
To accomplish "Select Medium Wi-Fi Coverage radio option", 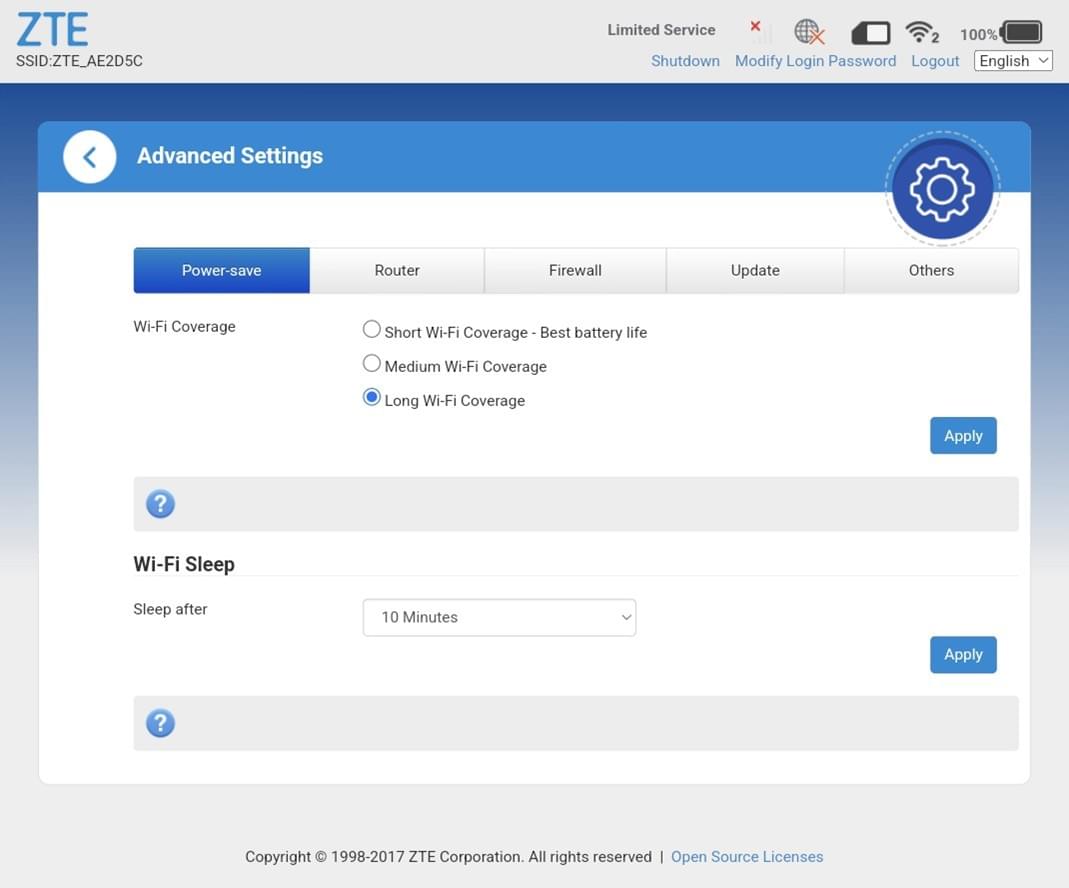I will pyautogui.click(x=372, y=364).
